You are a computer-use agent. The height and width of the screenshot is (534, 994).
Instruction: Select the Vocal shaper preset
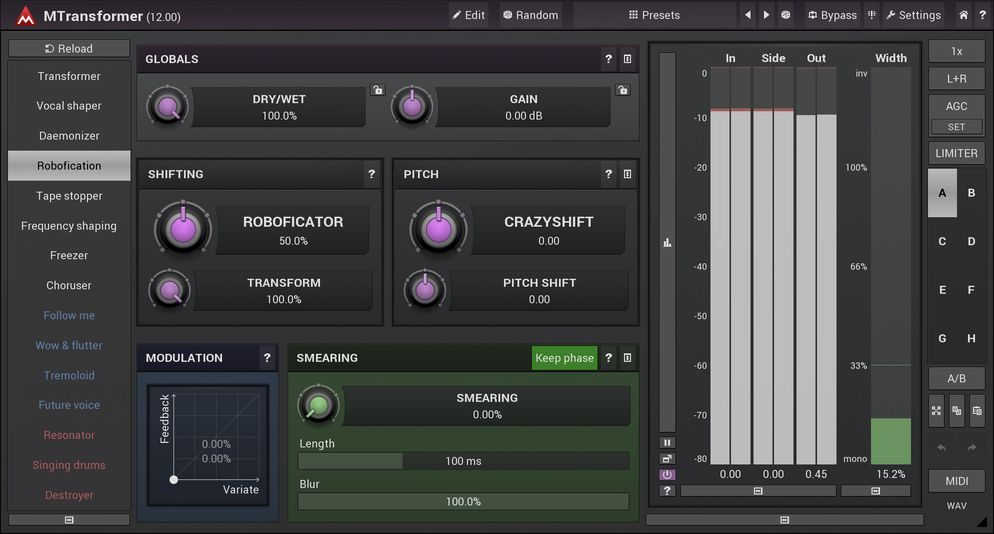tap(69, 106)
